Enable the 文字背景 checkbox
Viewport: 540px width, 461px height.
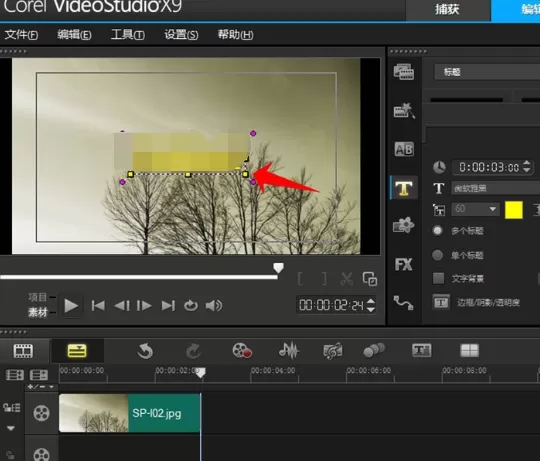click(x=438, y=278)
